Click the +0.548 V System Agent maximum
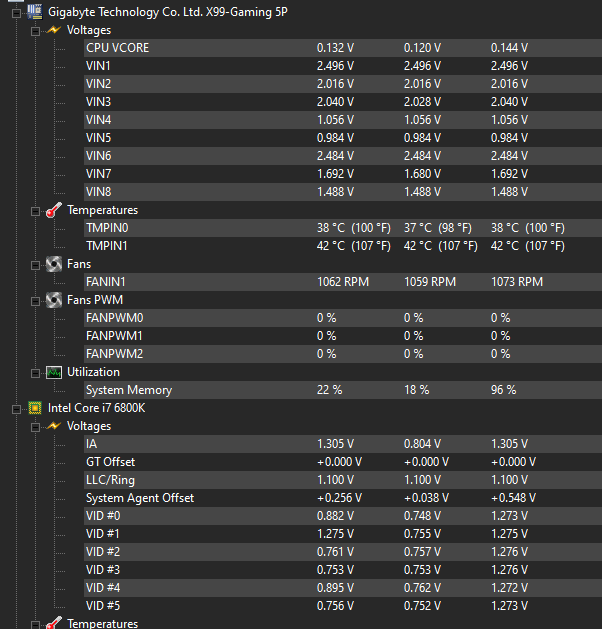 [513, 498]
